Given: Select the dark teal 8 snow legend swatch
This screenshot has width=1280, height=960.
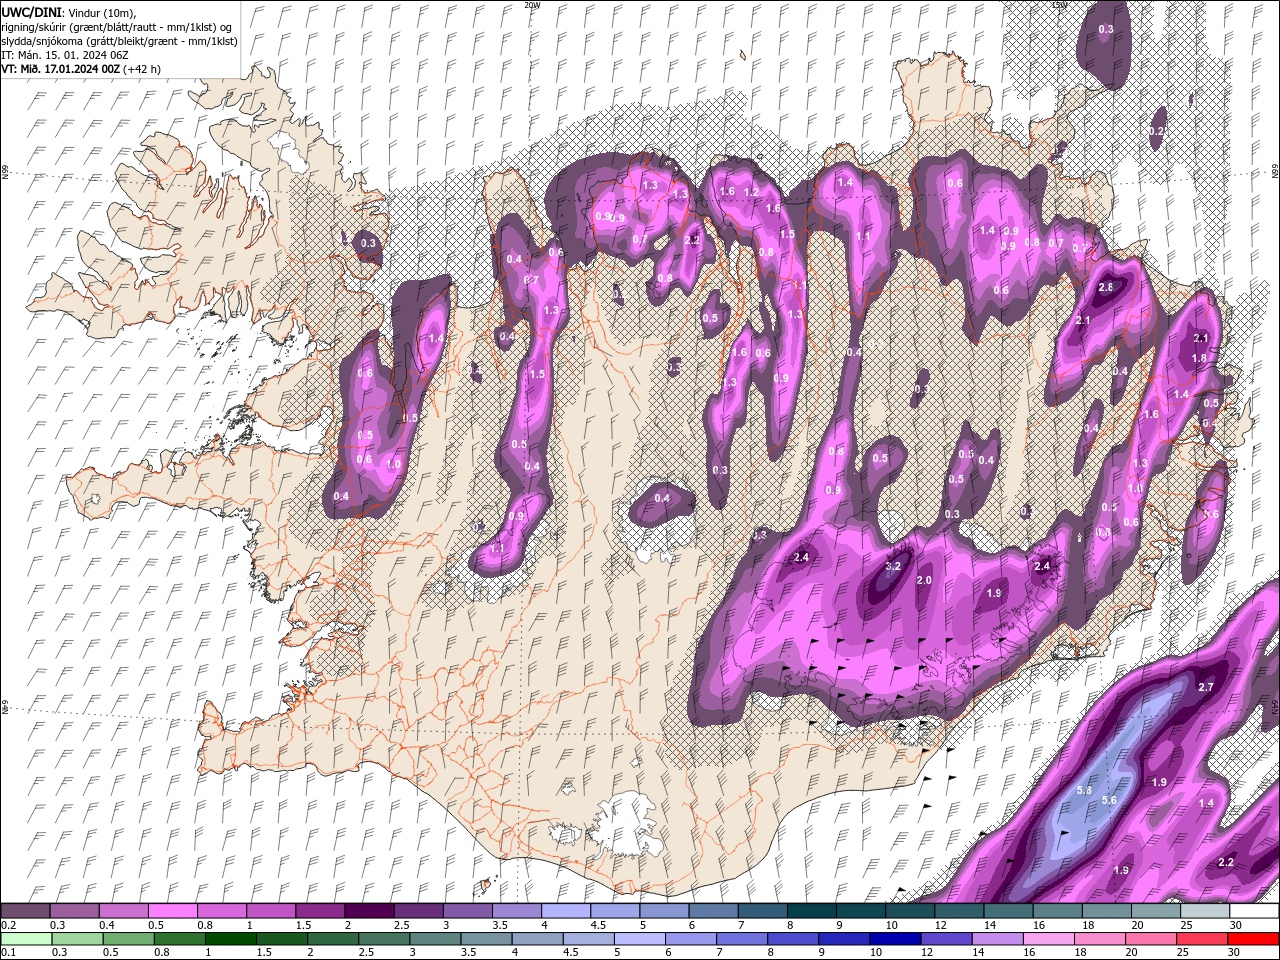Looking at the screenshot, I should (x=811, y=911).
